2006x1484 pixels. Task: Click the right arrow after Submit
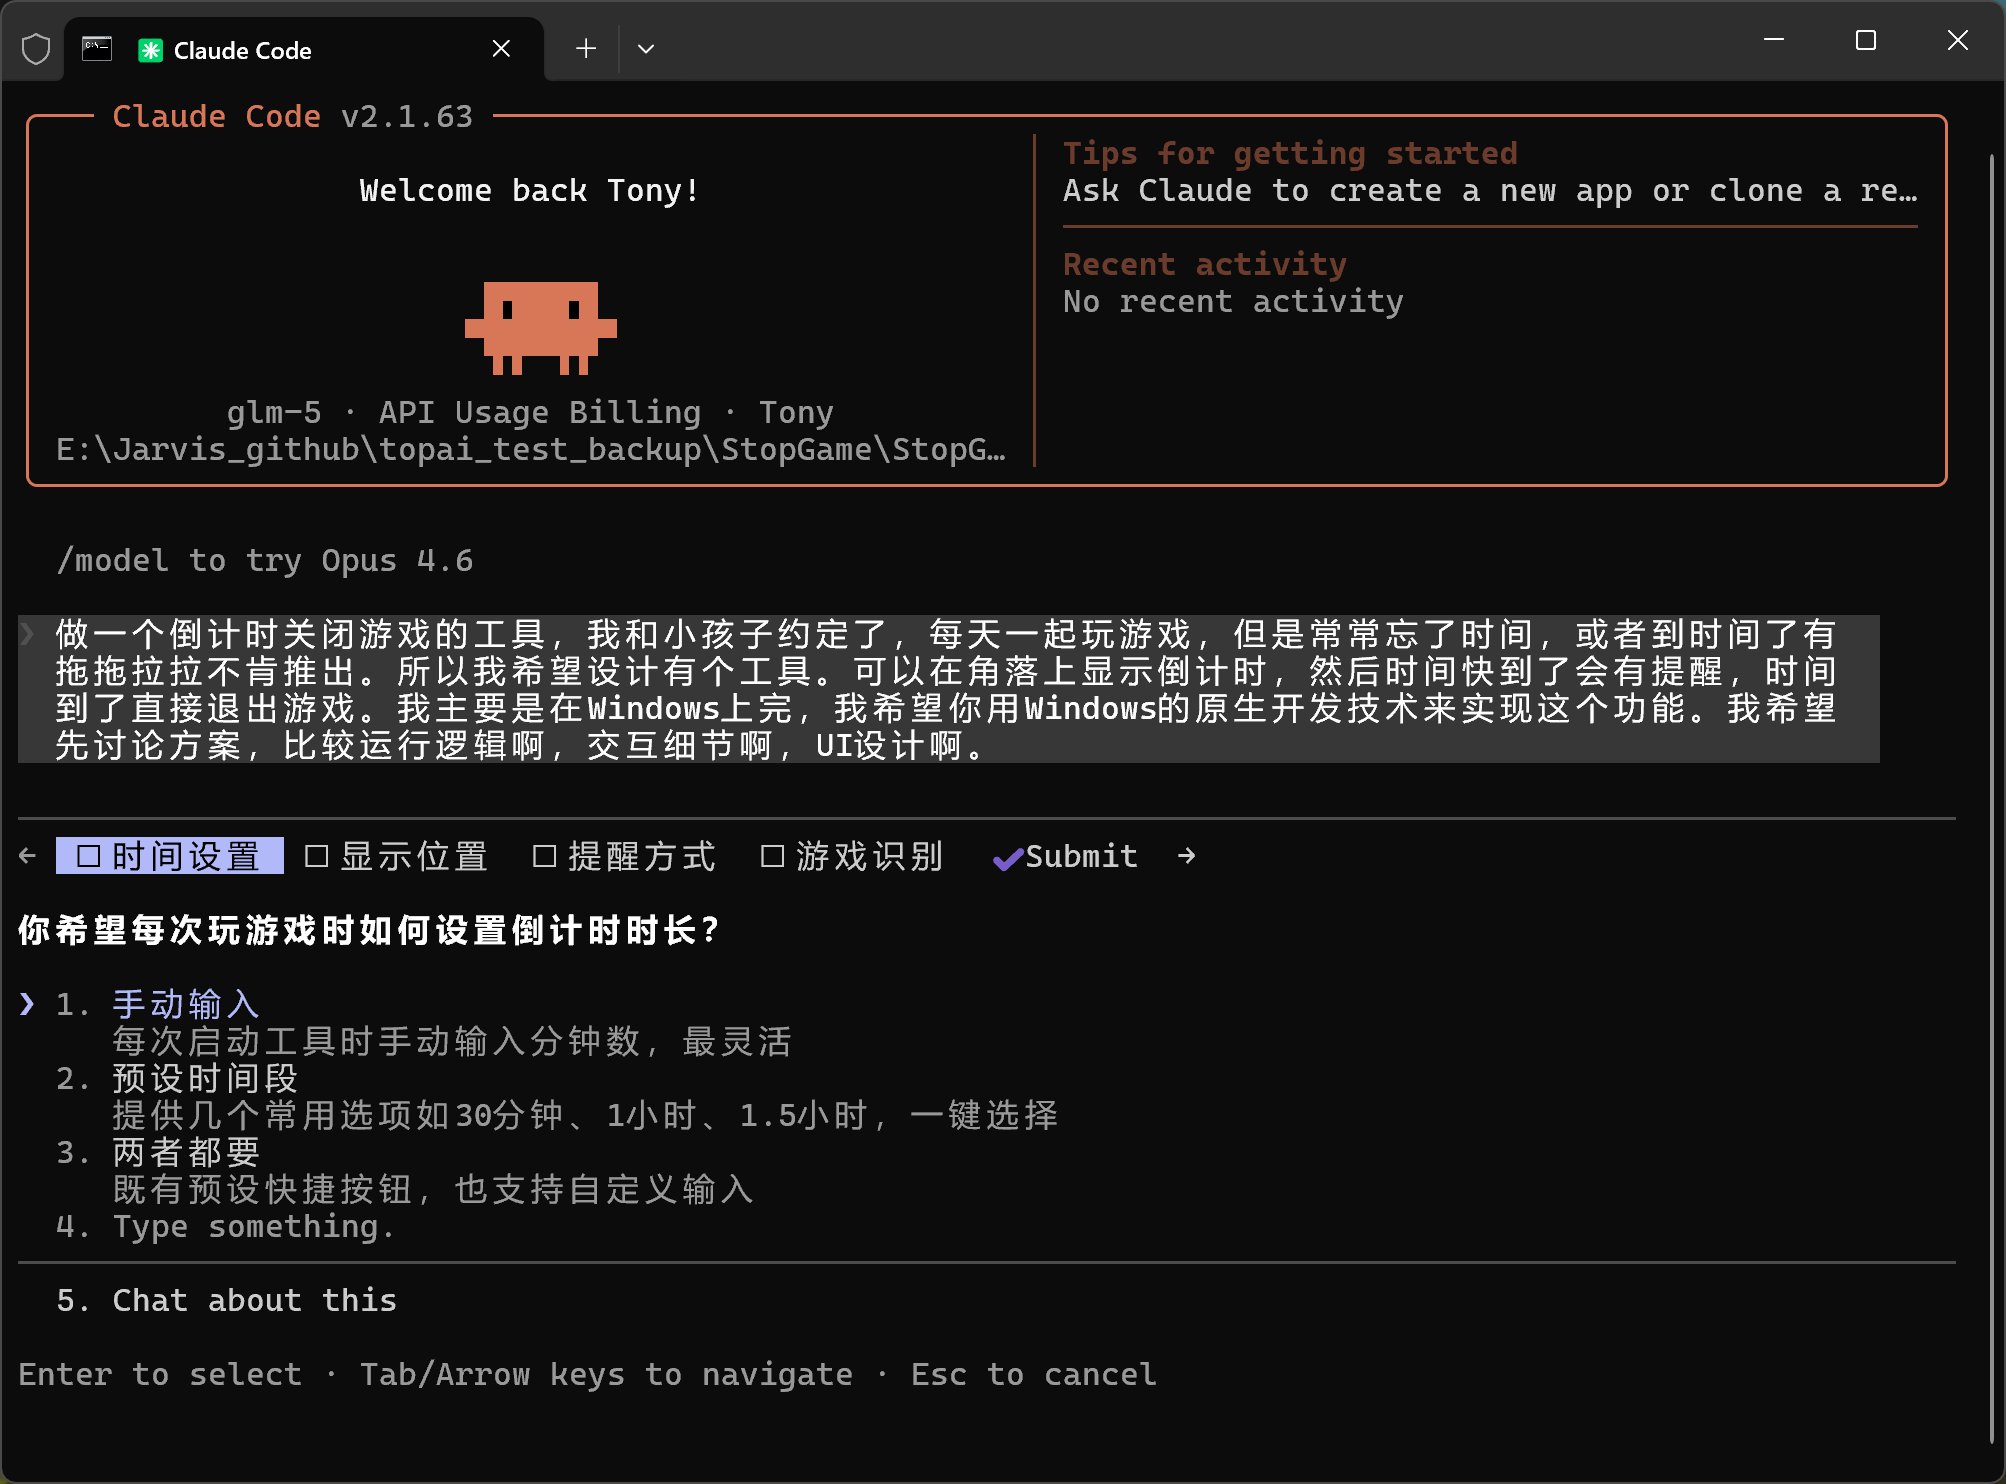tap(1187, 856)
